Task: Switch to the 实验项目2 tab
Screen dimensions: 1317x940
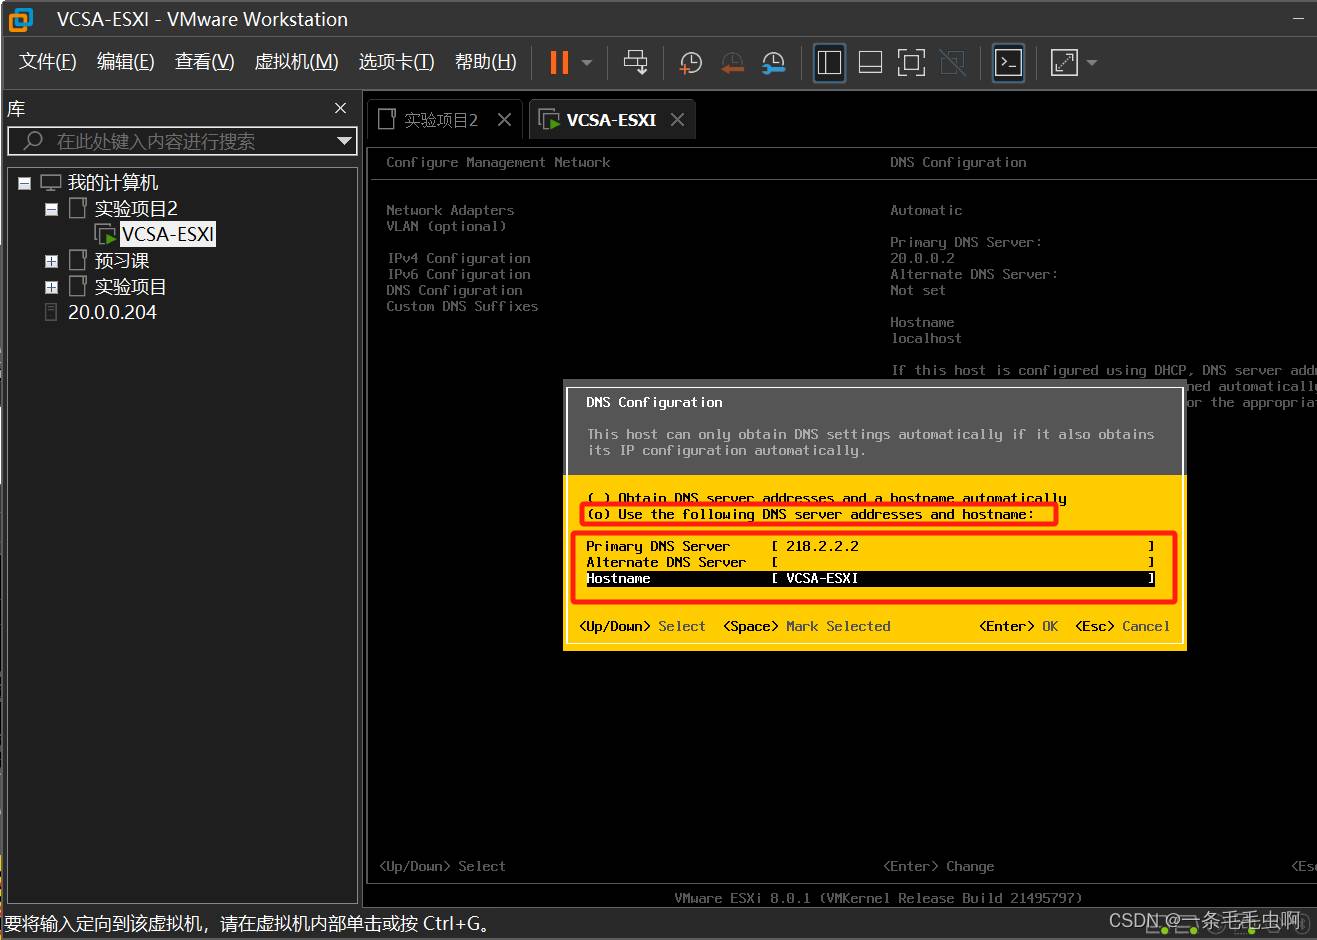Action: (440, 120)
